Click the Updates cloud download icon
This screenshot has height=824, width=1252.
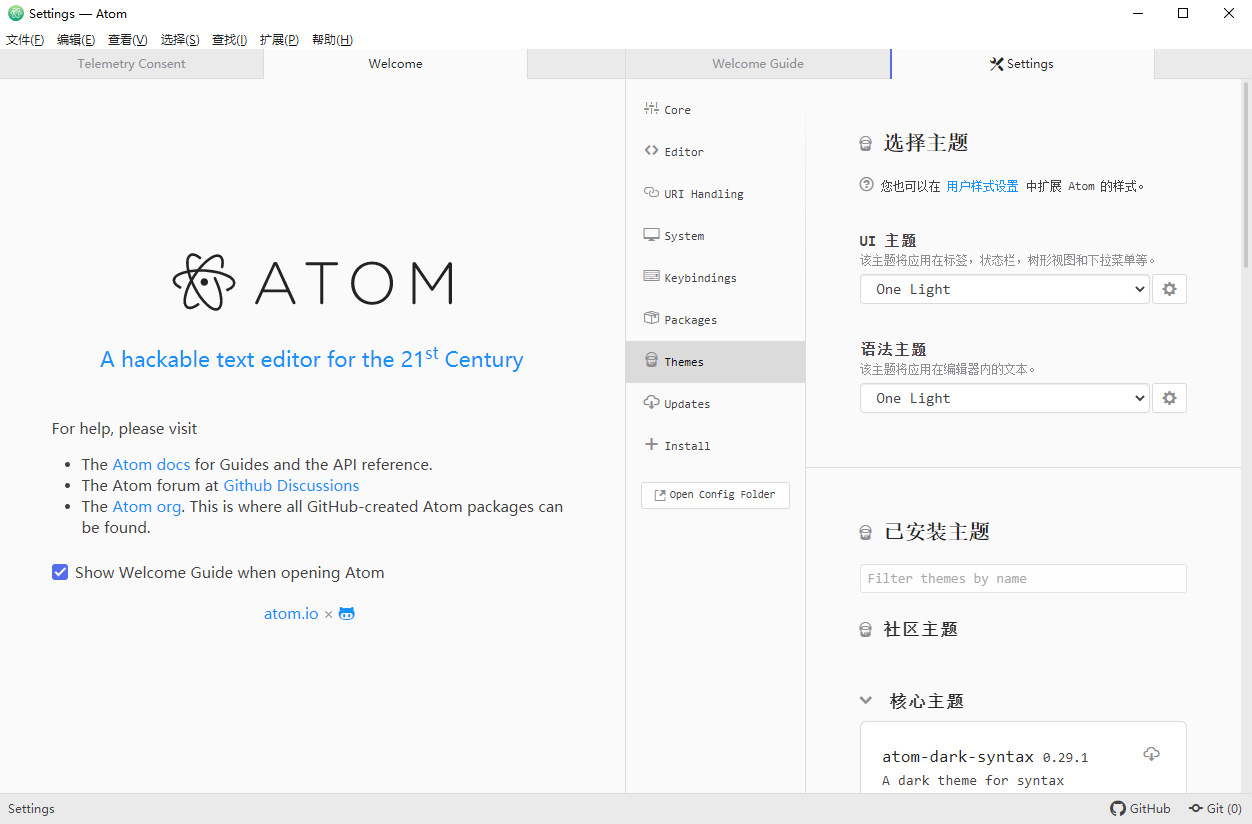[x=651, y=403]
